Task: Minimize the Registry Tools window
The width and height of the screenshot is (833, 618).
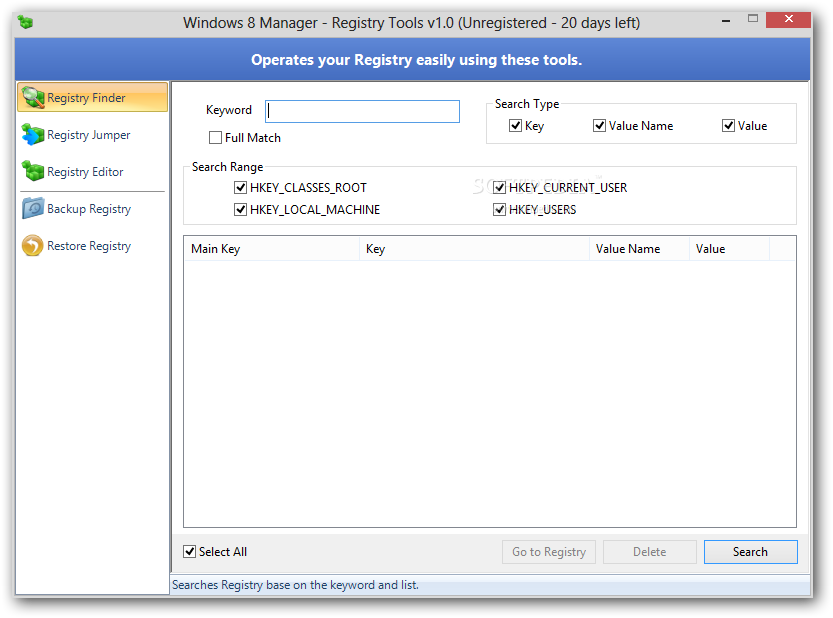Action: coord(726,20)
